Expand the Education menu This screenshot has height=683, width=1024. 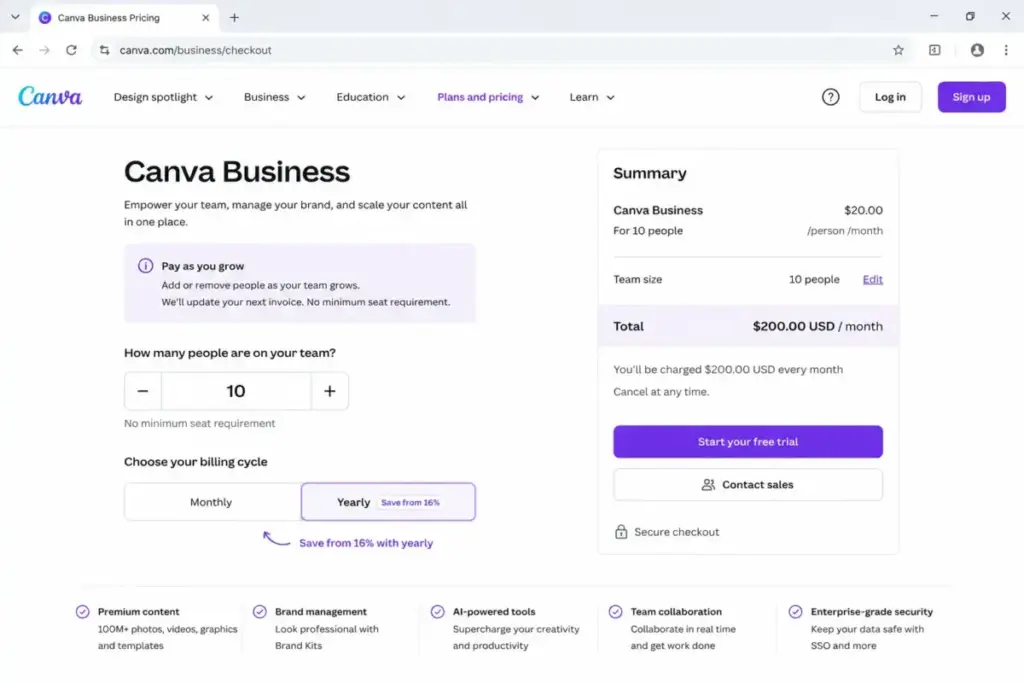[x=370, y=97]
